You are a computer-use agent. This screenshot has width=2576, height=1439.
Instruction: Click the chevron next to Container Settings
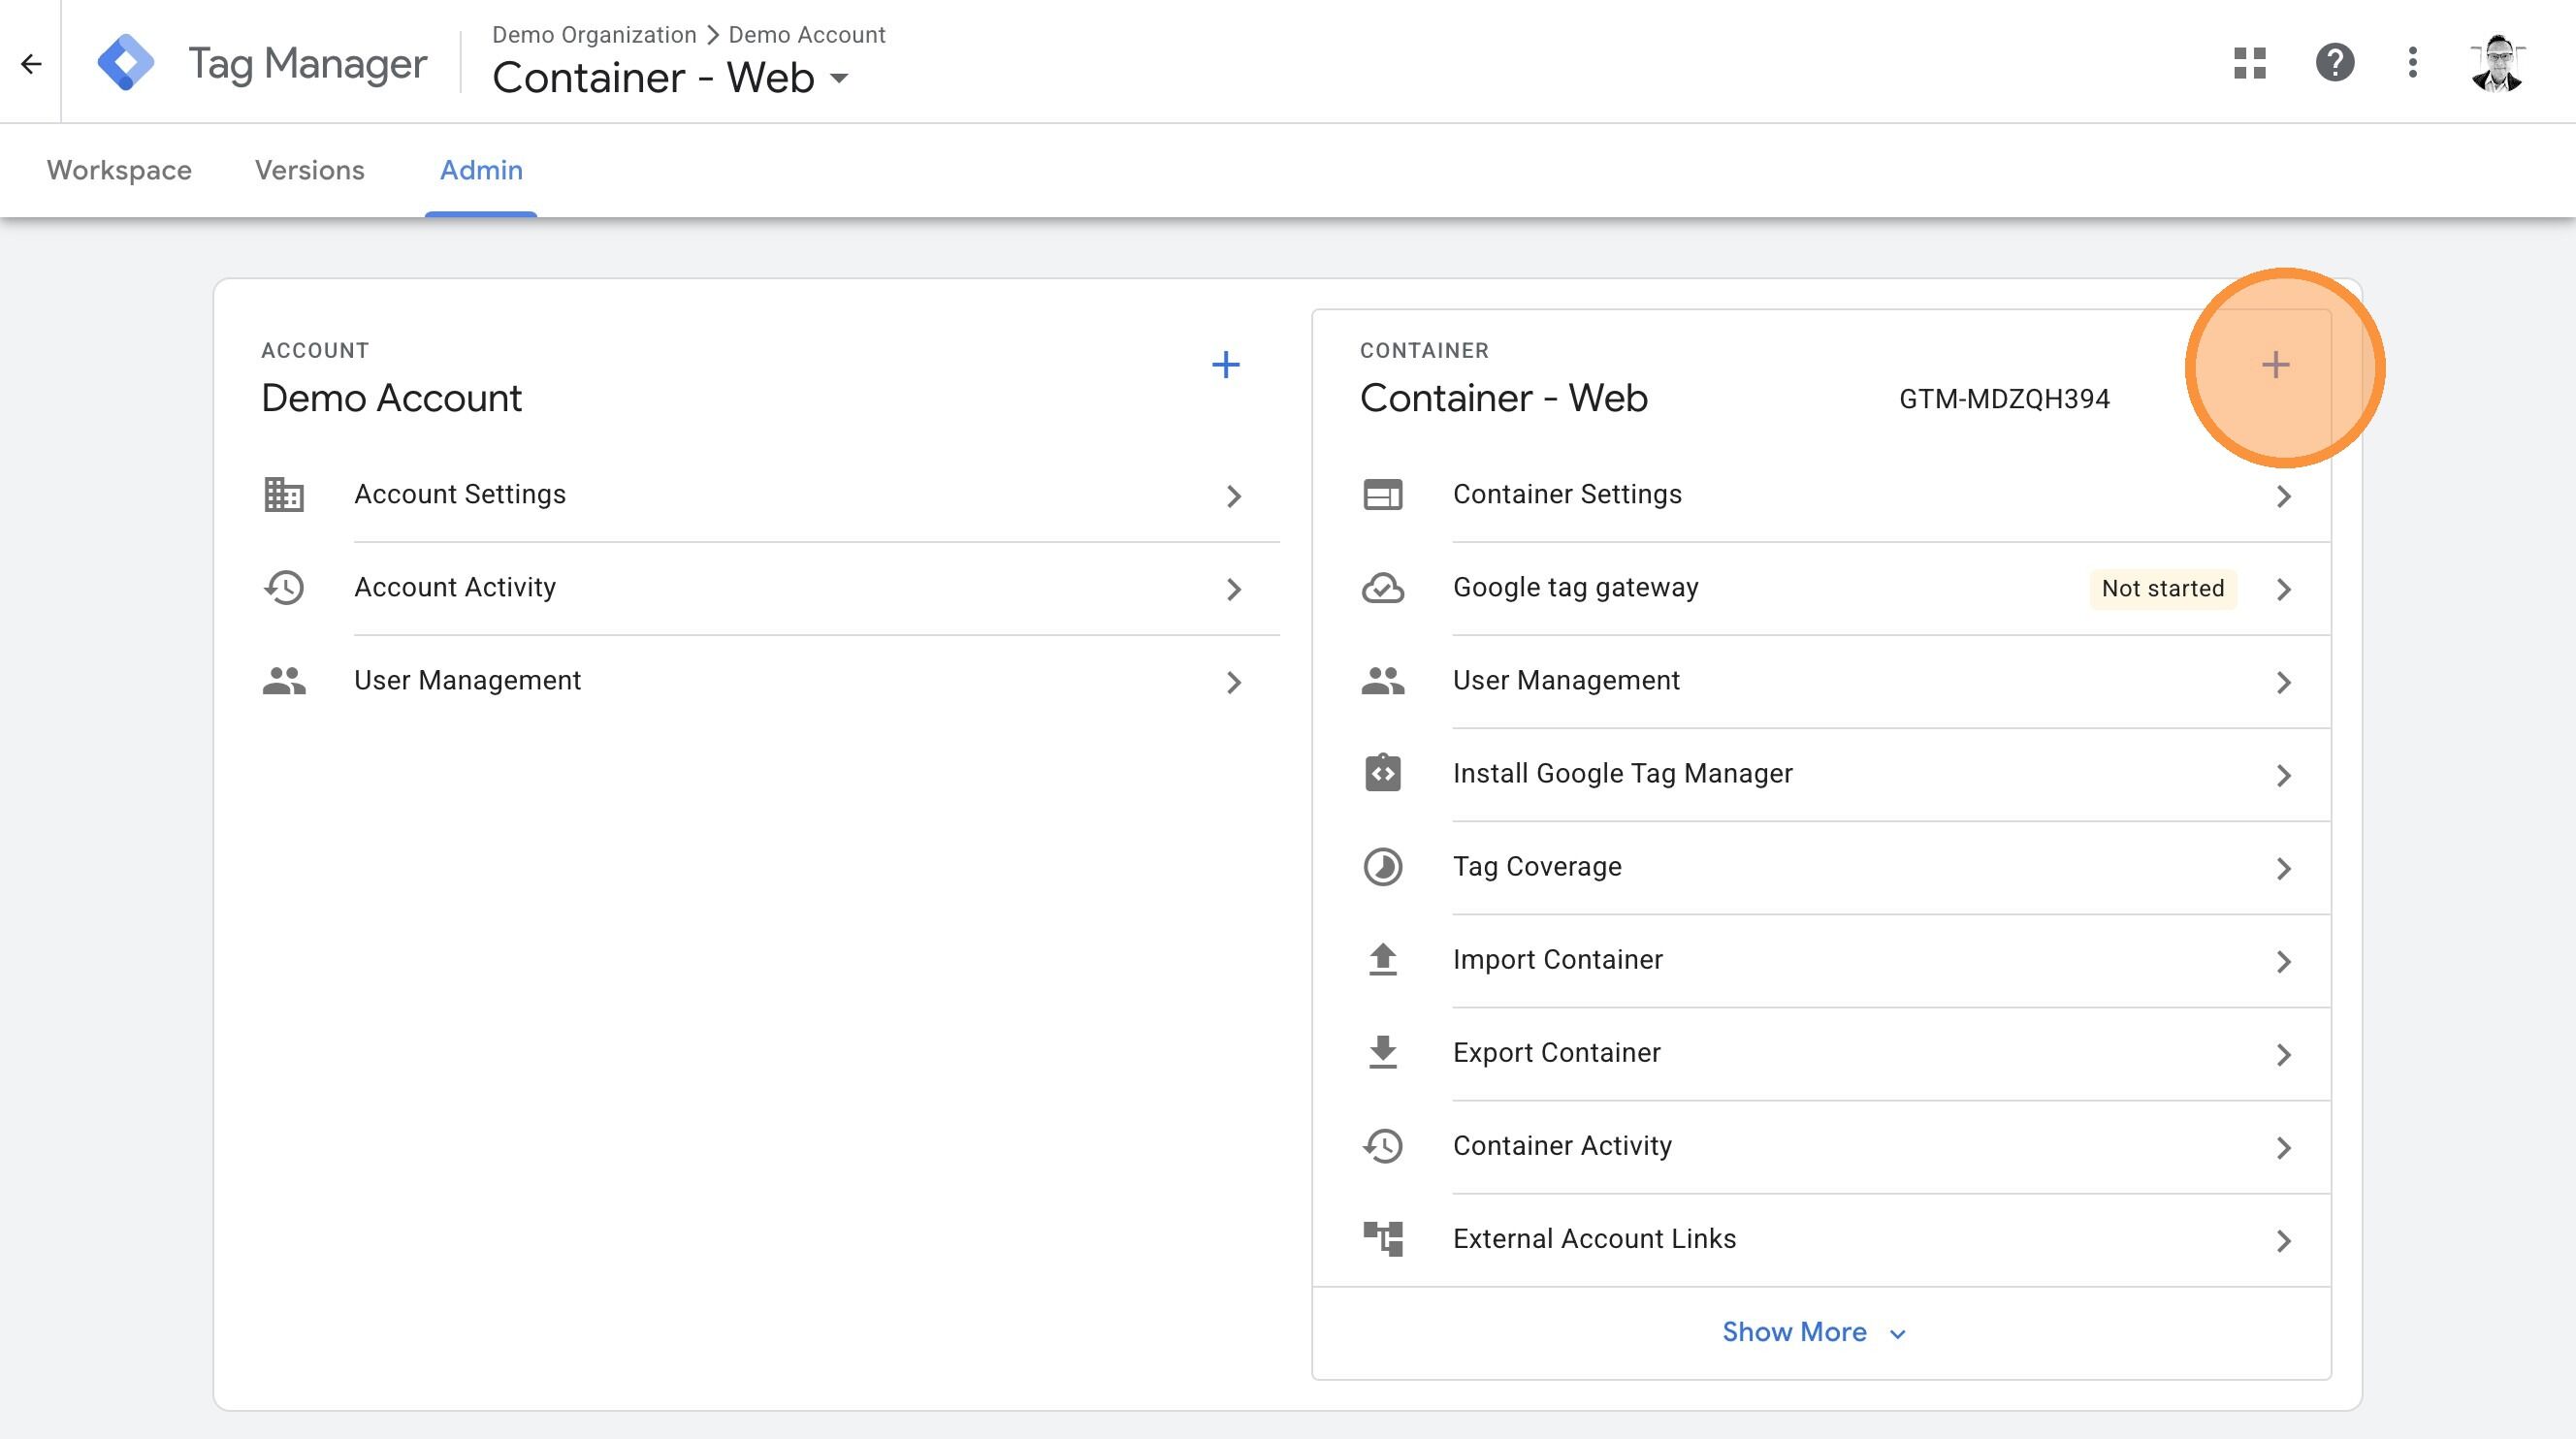[2283, 496]
